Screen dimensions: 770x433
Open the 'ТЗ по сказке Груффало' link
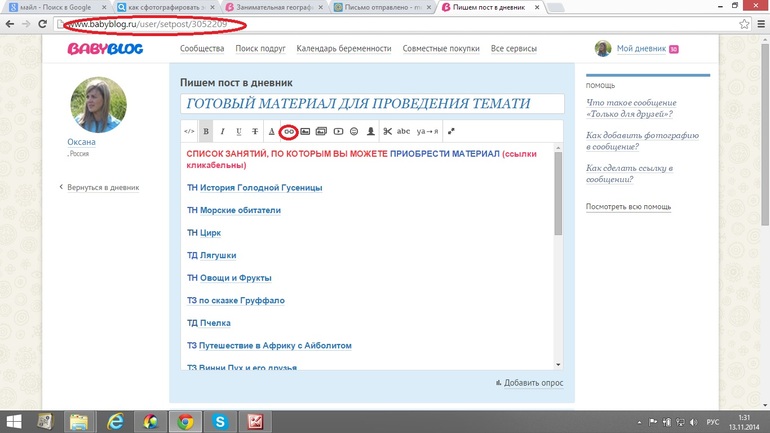(x=236, y=301)
